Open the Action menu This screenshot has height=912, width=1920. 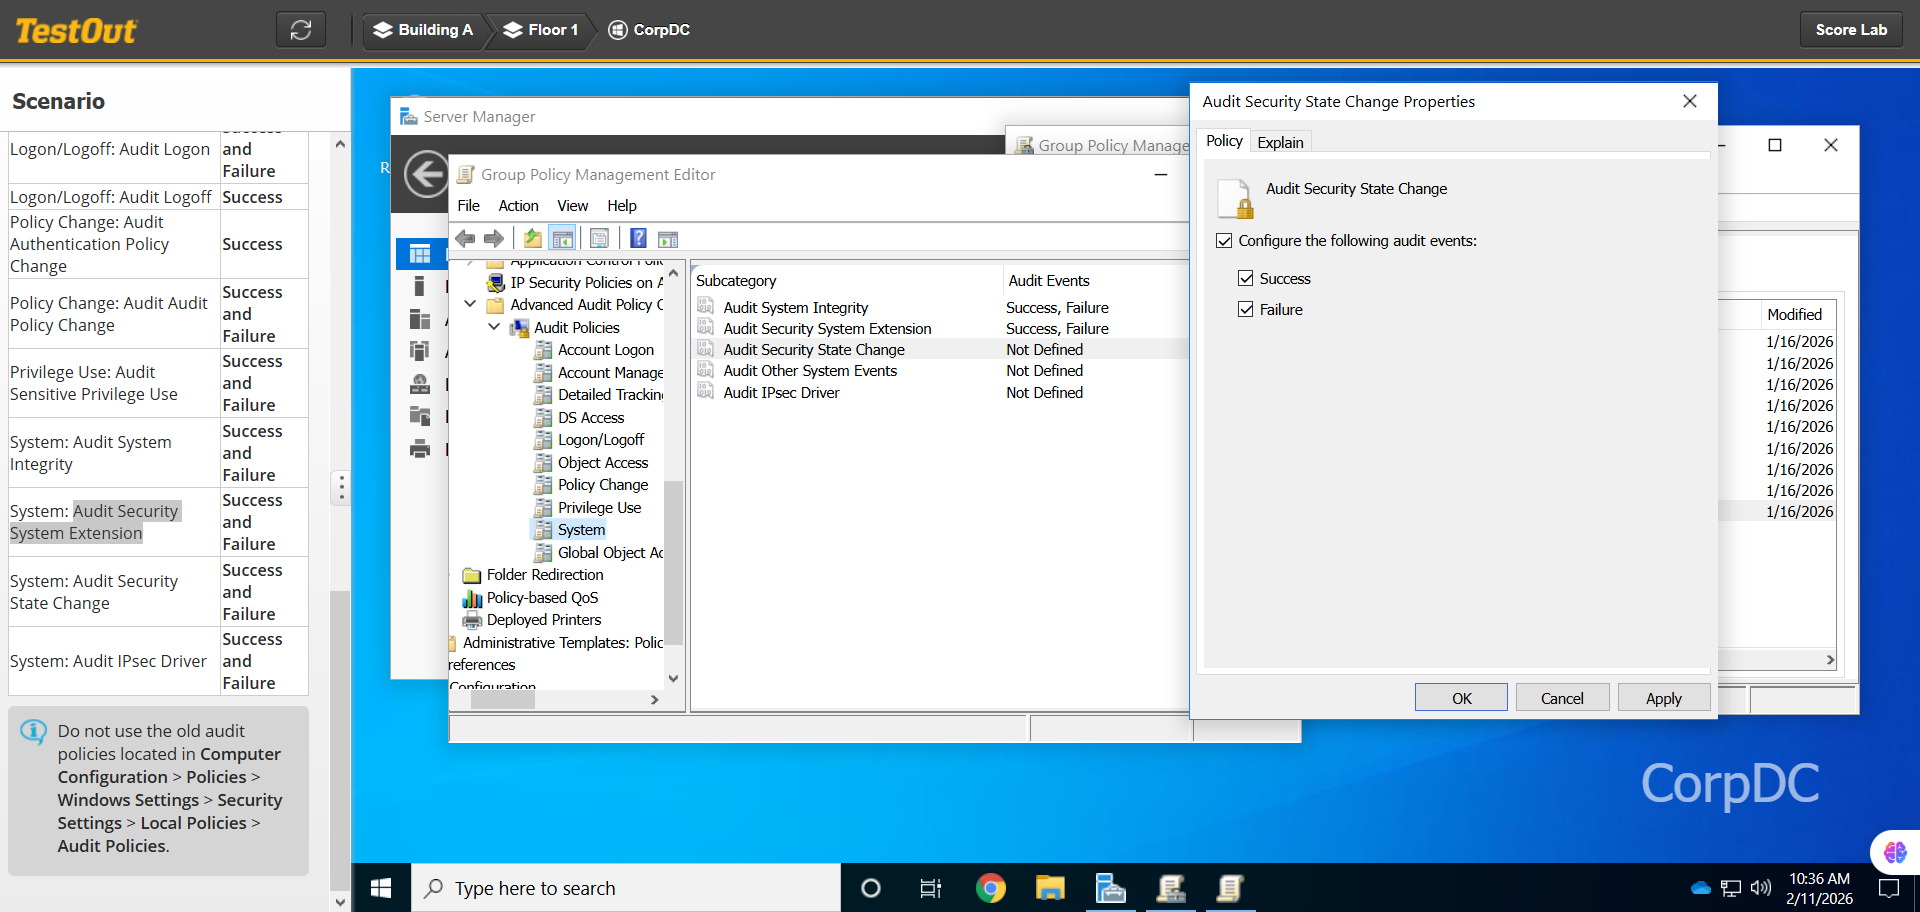click(518, 206)
